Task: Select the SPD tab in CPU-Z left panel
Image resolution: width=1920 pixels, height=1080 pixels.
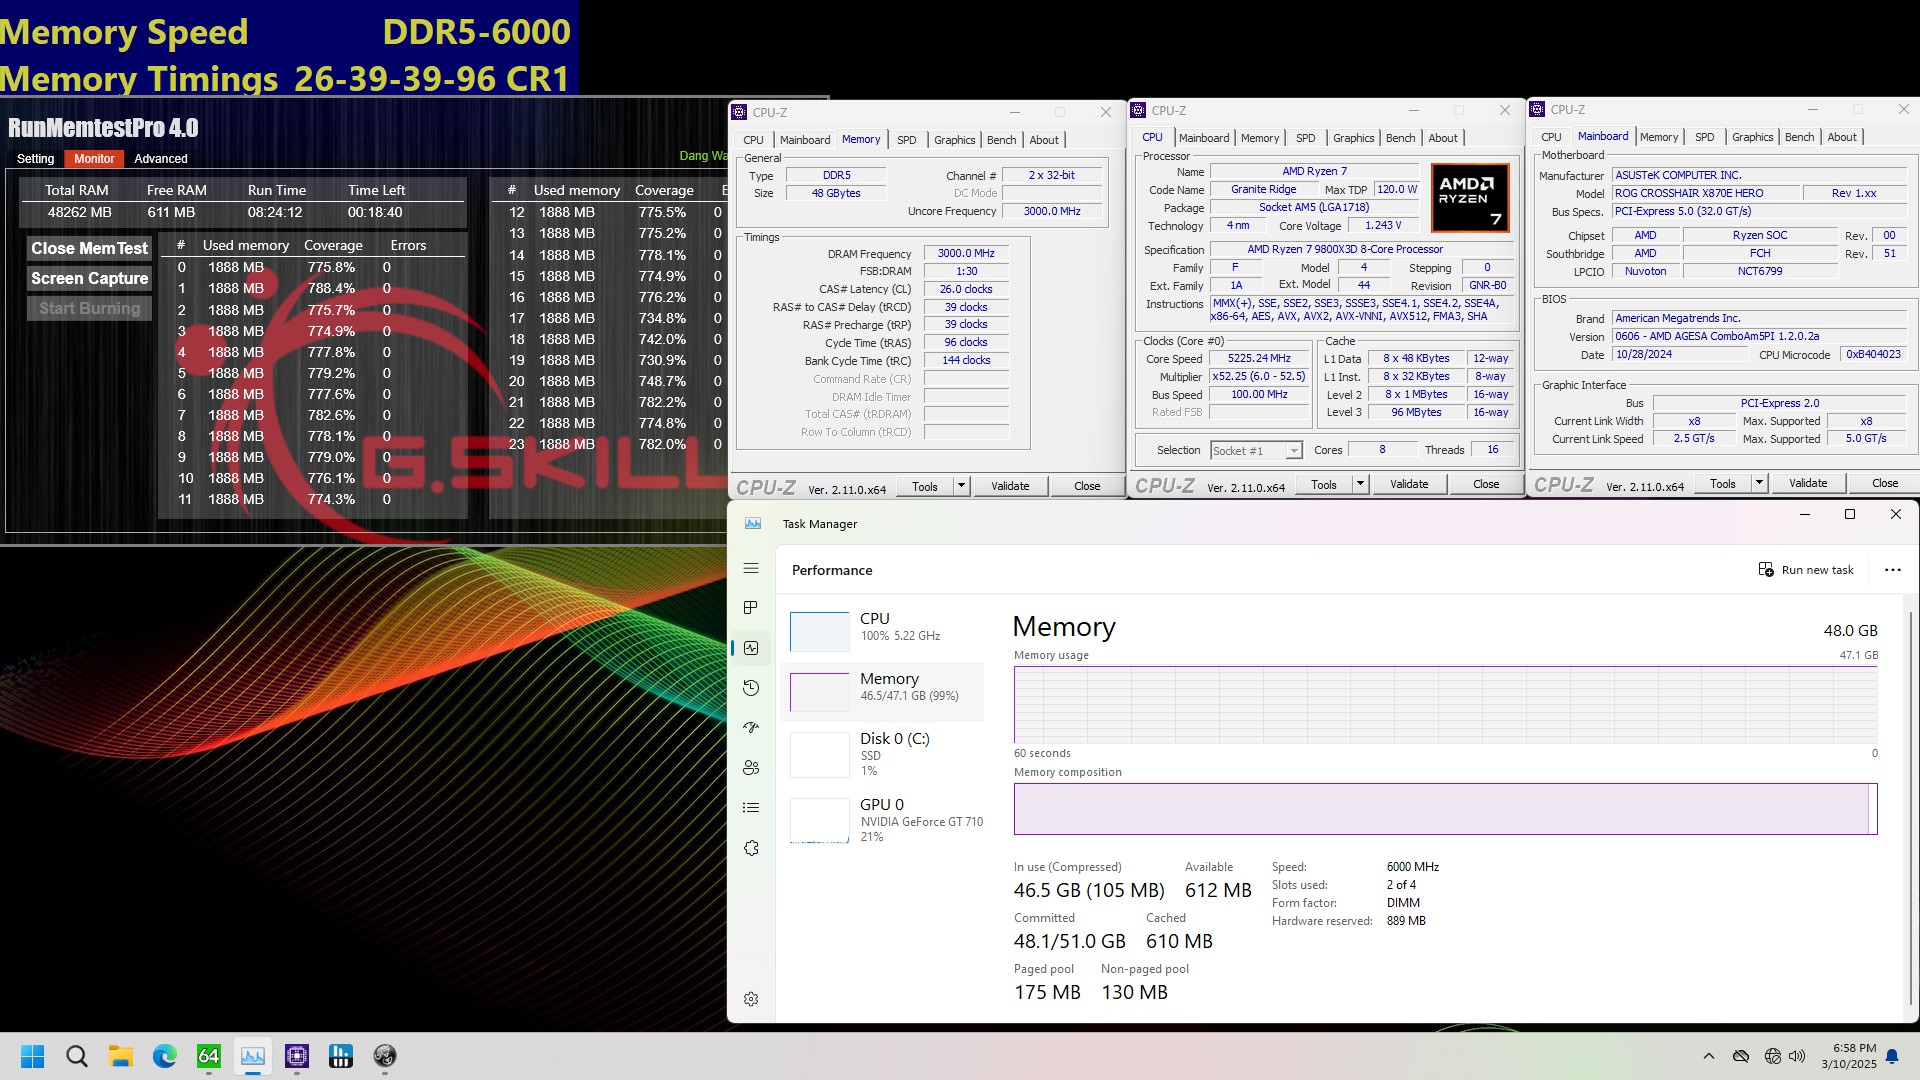Action: tap(907, 138)
